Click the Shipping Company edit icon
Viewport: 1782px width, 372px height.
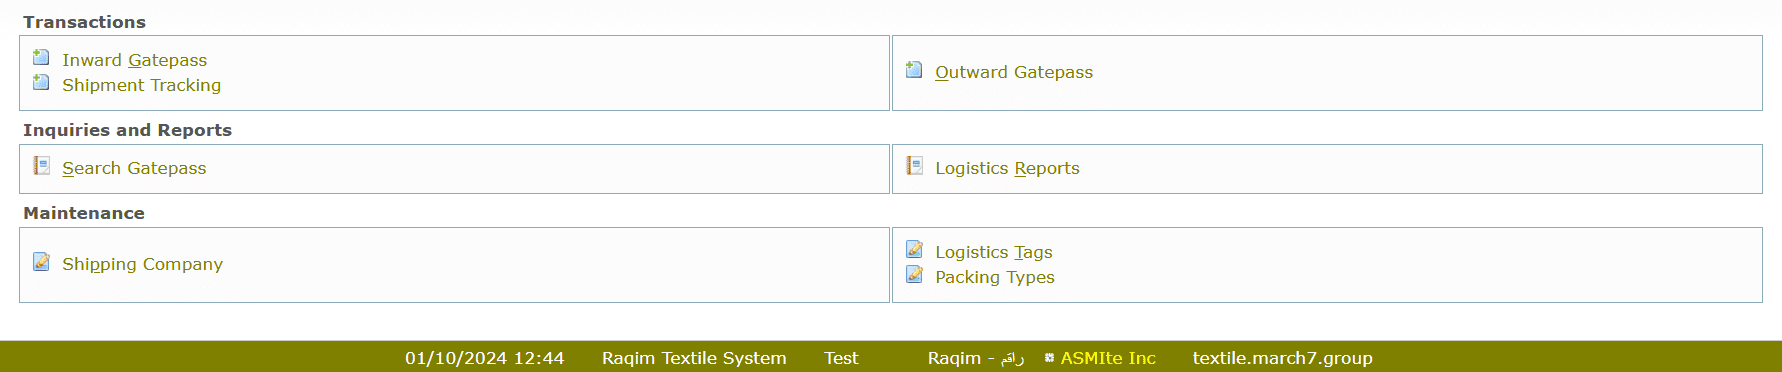tap(41, 261)
